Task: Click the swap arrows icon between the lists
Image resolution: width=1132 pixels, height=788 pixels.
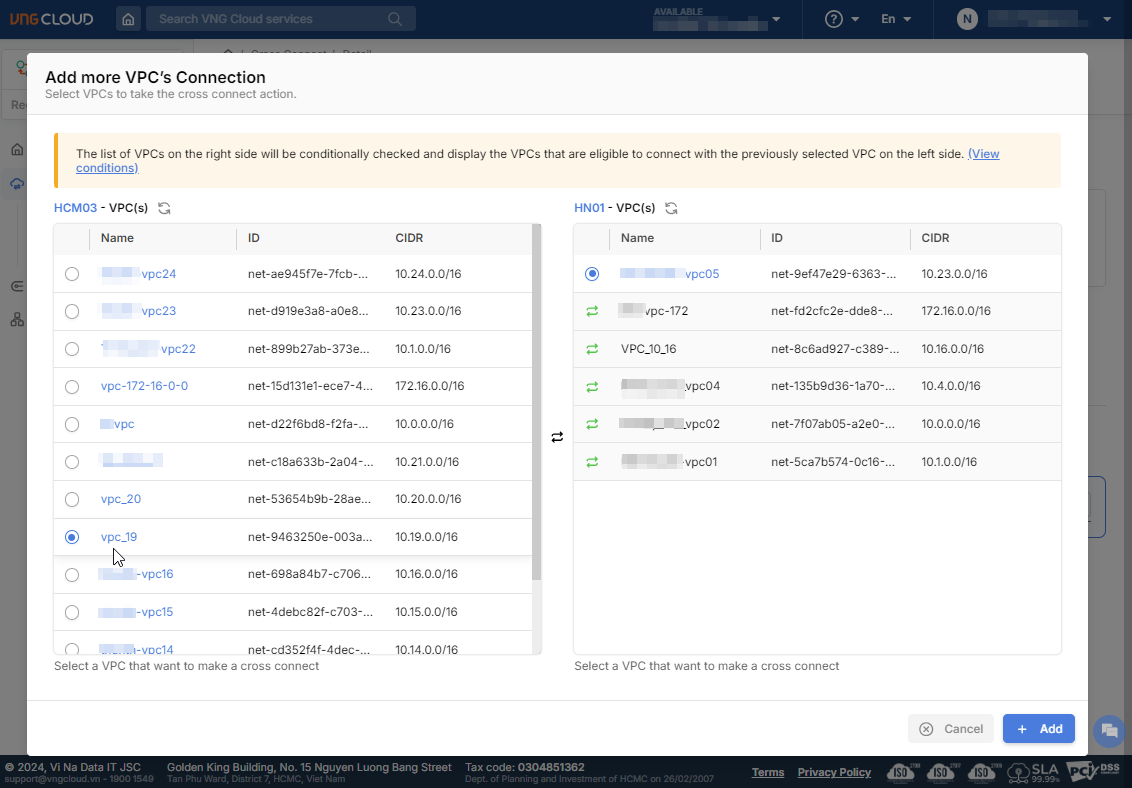Action: point(557,437)
